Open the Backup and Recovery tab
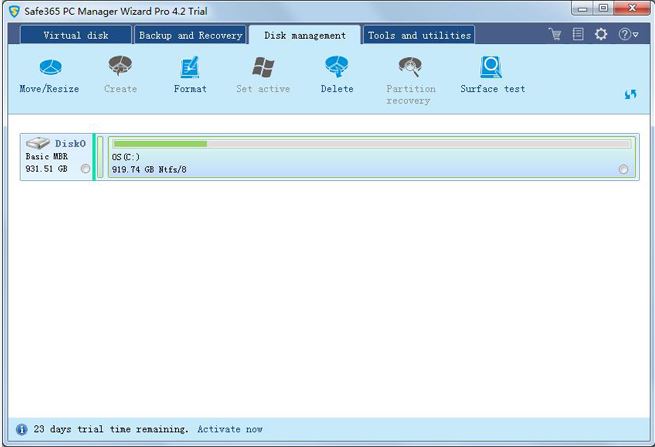Viewport: 655px width, 447px height. (x=191, y=35)
